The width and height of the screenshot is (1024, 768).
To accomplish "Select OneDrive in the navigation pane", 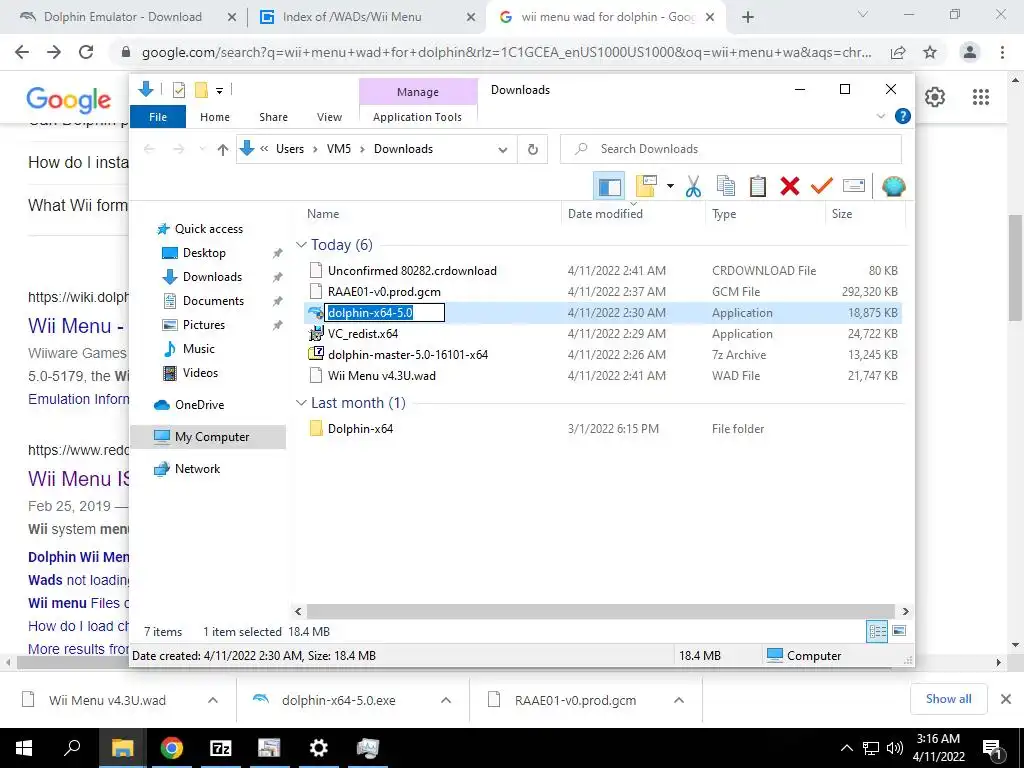I will (199, 405).
